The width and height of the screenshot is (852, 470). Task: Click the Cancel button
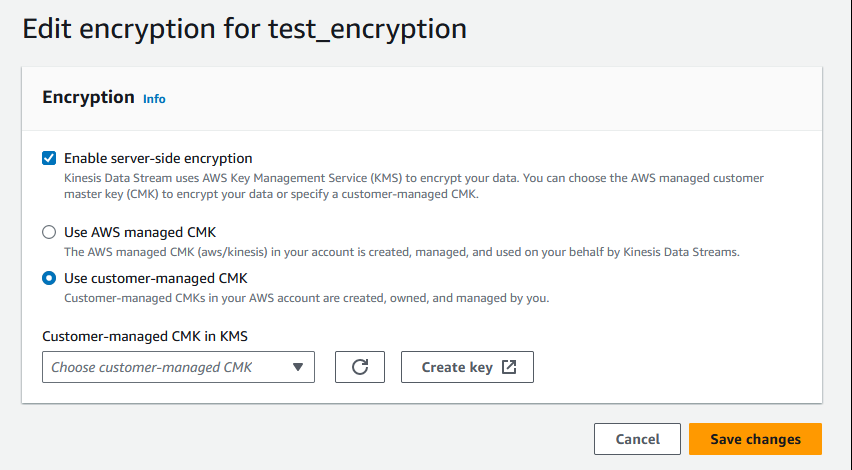click(637, 439)
